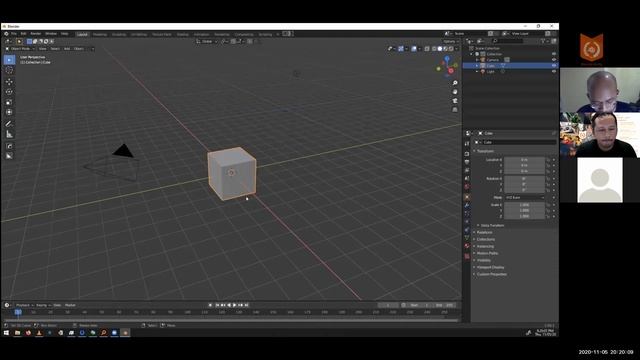Expand the Custom Properties panel
The image size is (640, 360).
490,274
